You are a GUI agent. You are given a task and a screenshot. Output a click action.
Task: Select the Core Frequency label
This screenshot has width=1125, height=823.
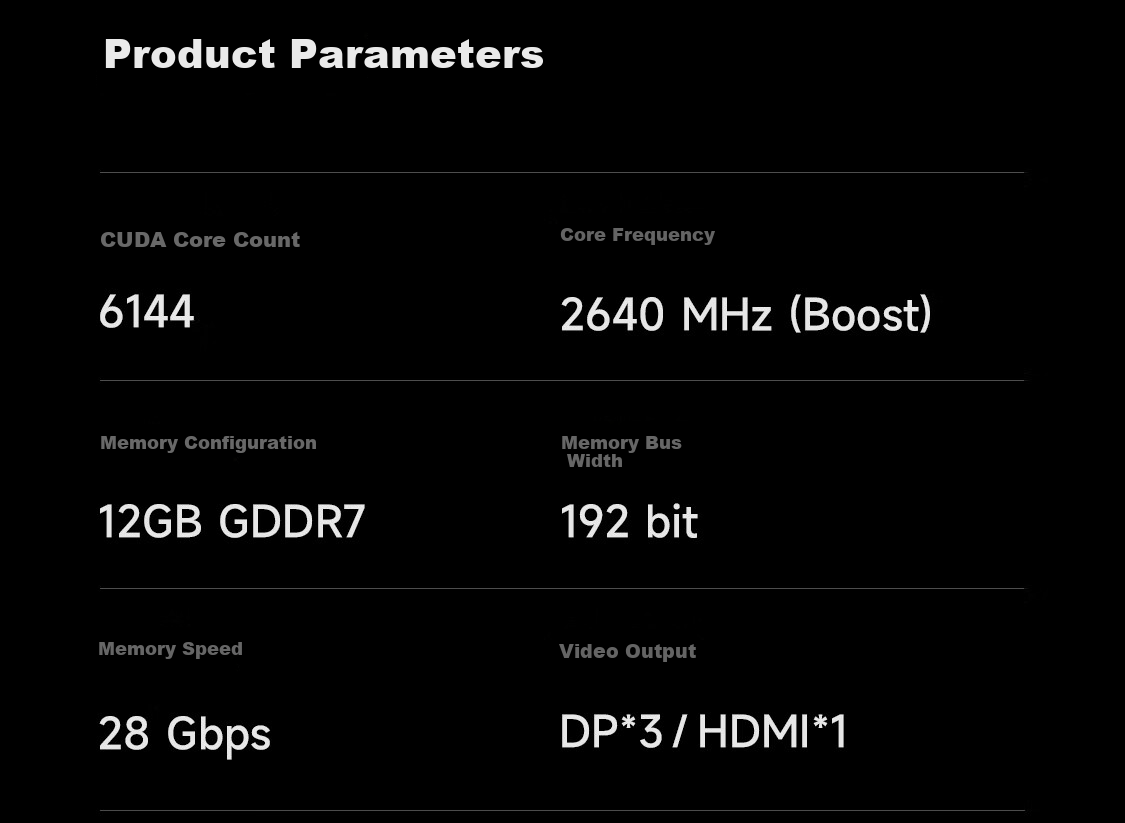tap(637, 235)
